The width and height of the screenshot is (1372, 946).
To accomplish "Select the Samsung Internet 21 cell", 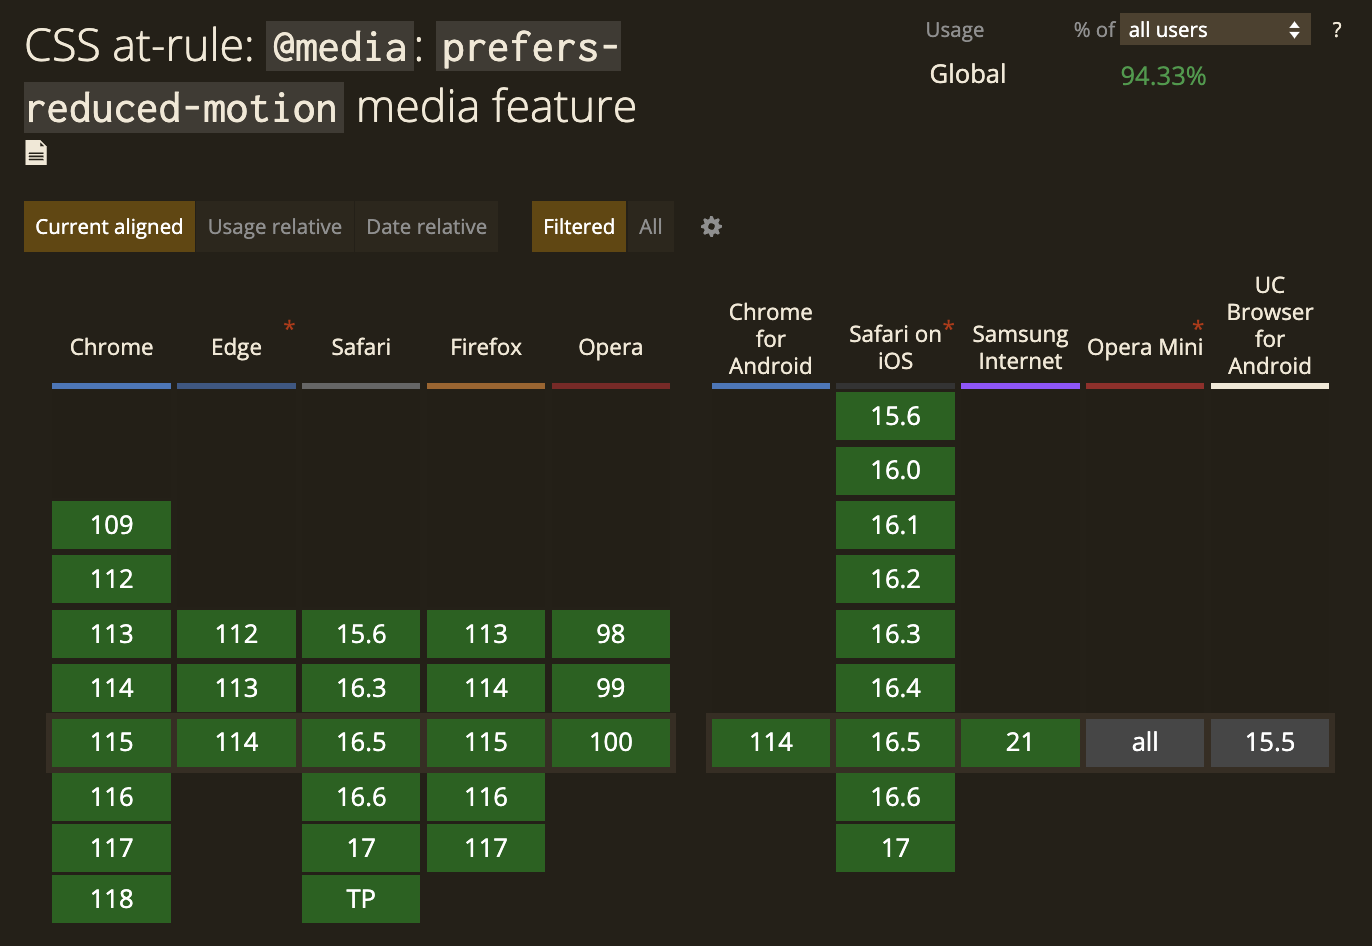I will pos(1020,742).
